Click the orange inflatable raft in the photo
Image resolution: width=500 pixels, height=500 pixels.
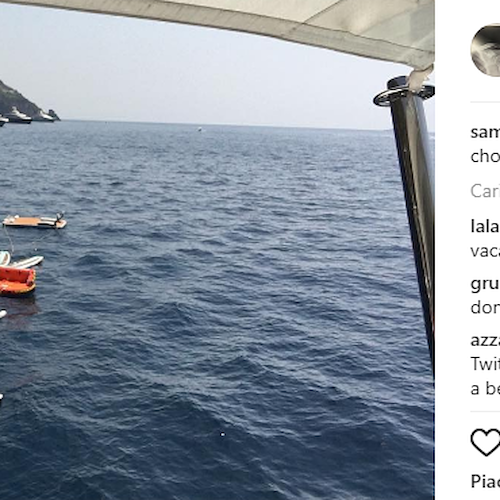click(x=17, y=281)
